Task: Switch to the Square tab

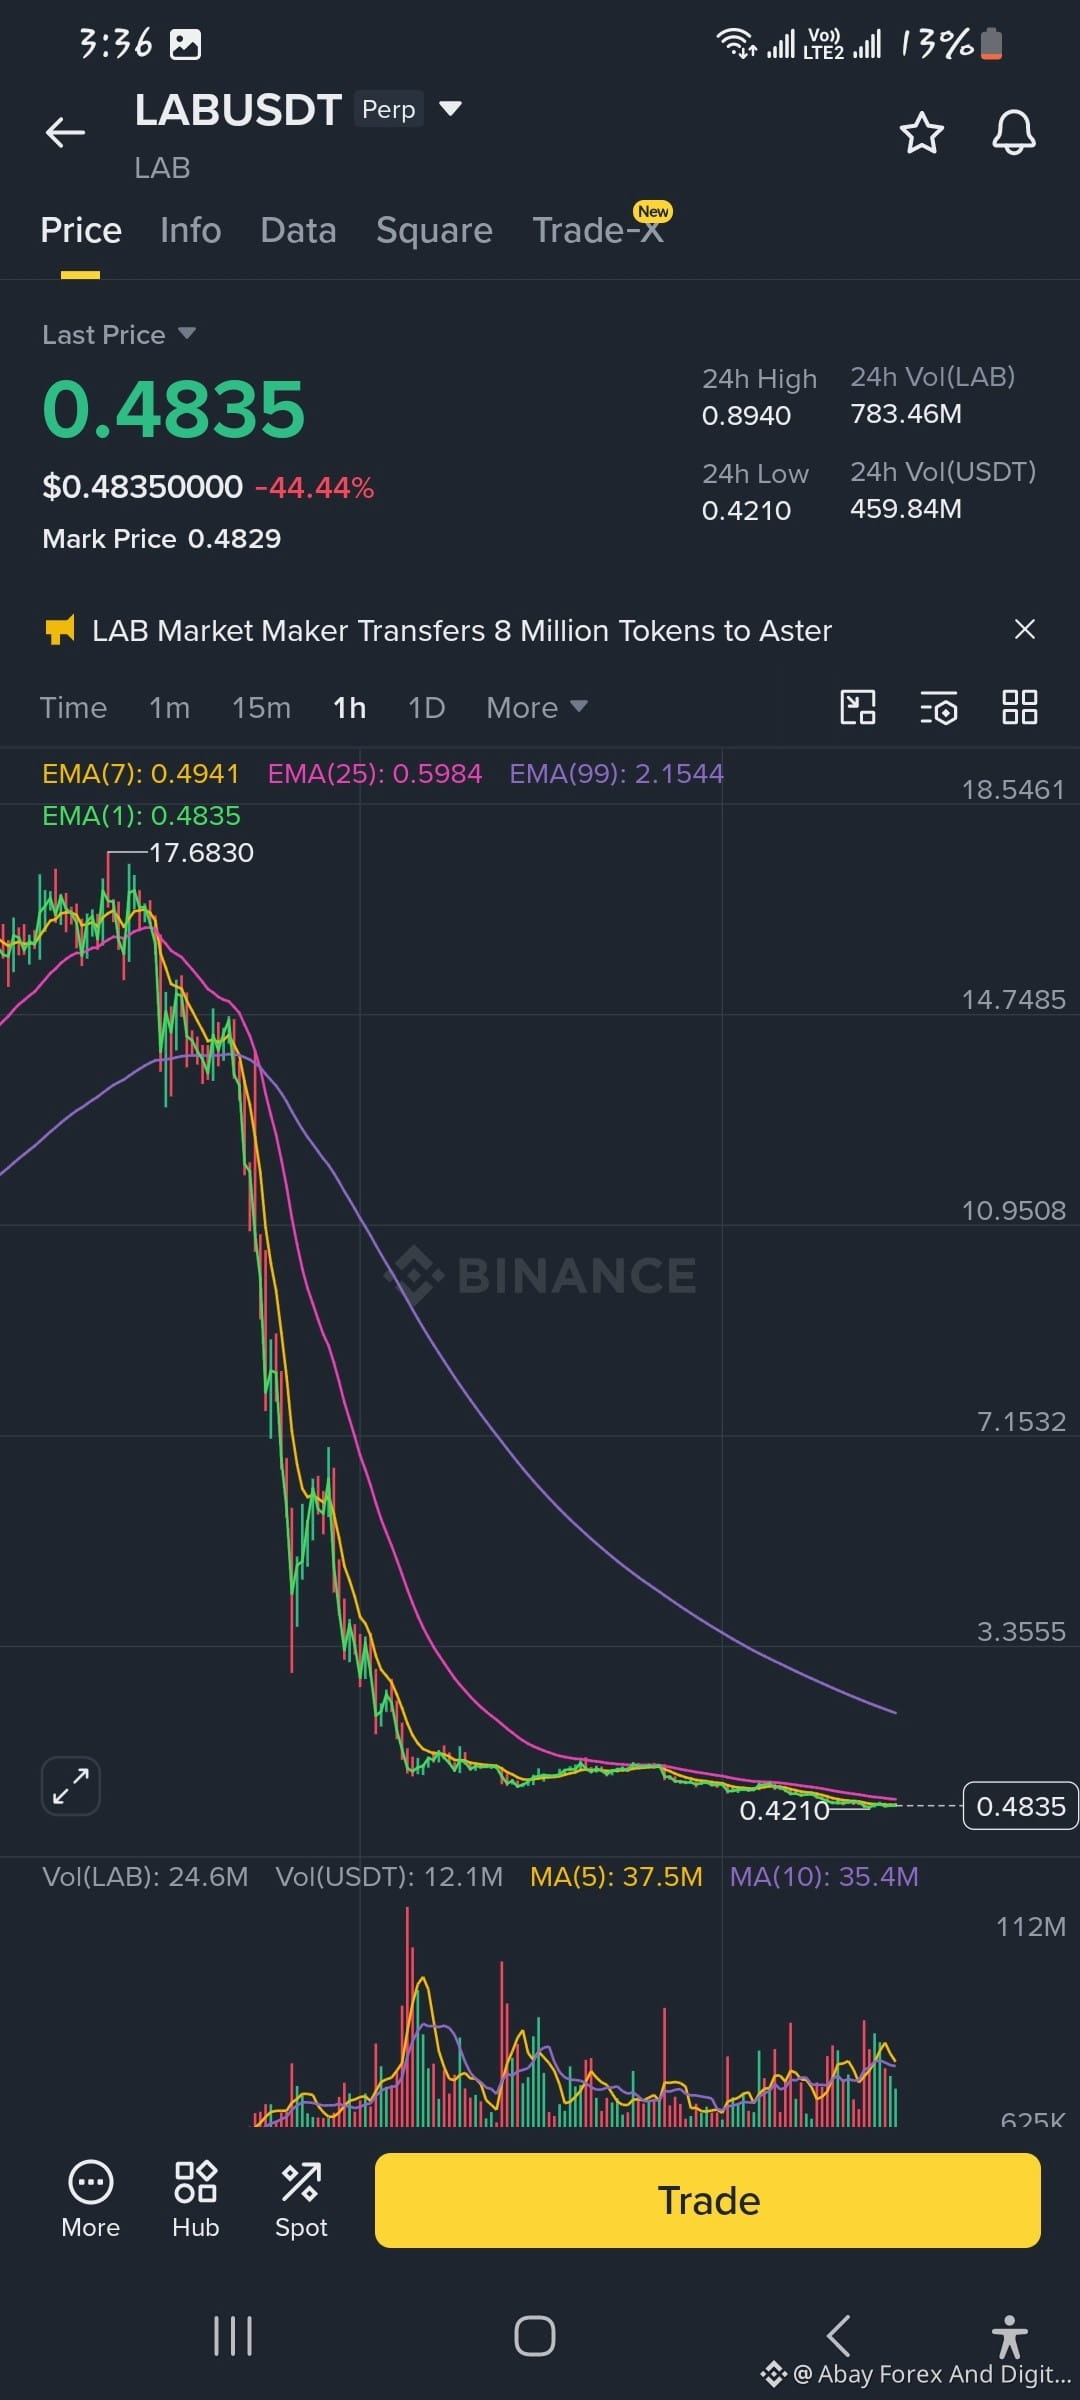Action: click(434, 230)
